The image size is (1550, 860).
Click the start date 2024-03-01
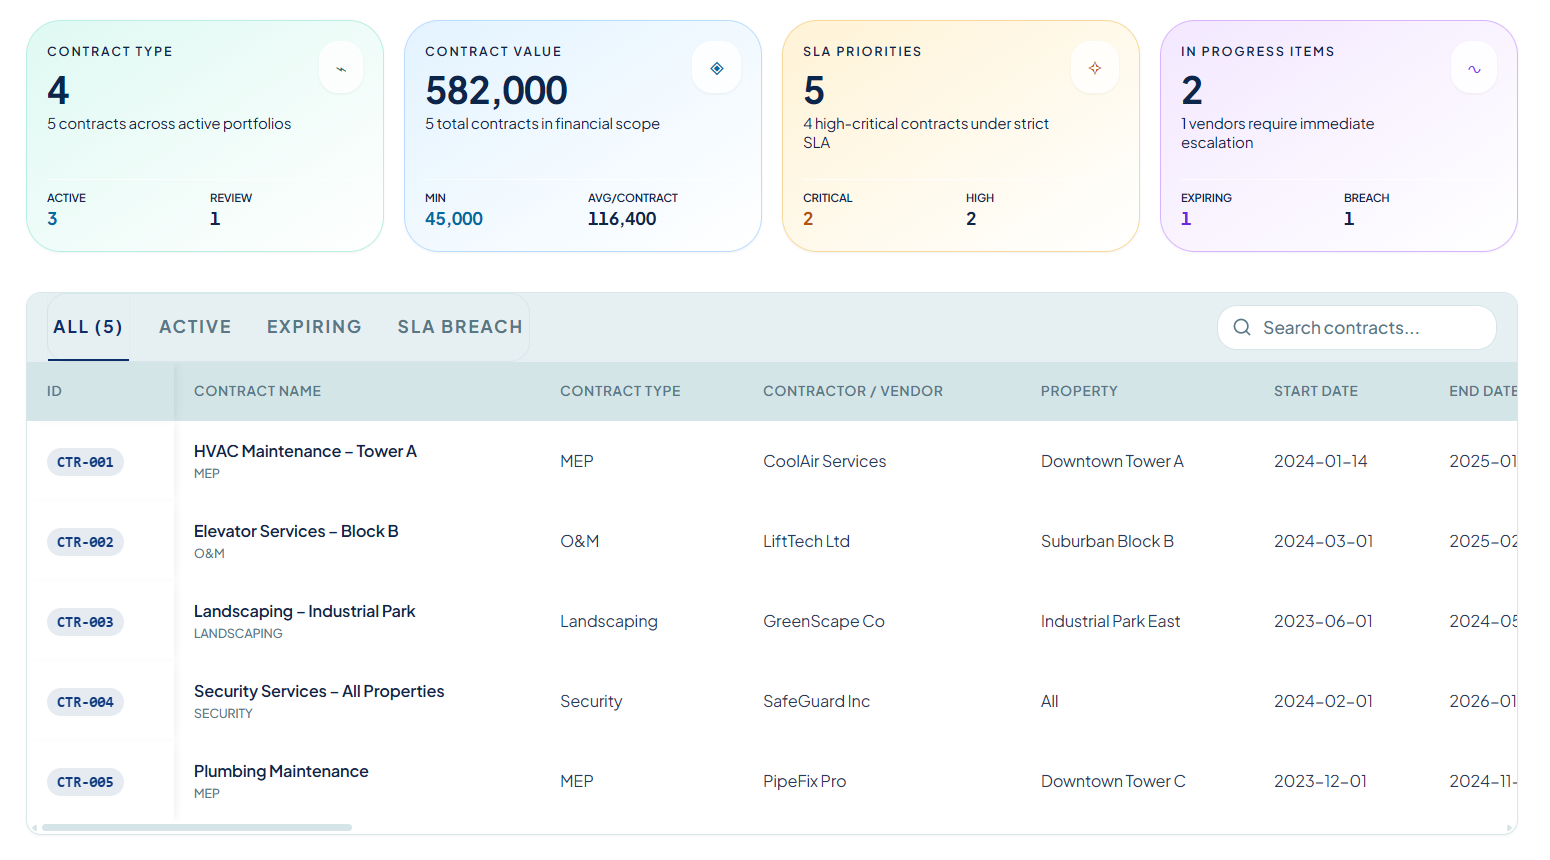(x=1323, y=541)
